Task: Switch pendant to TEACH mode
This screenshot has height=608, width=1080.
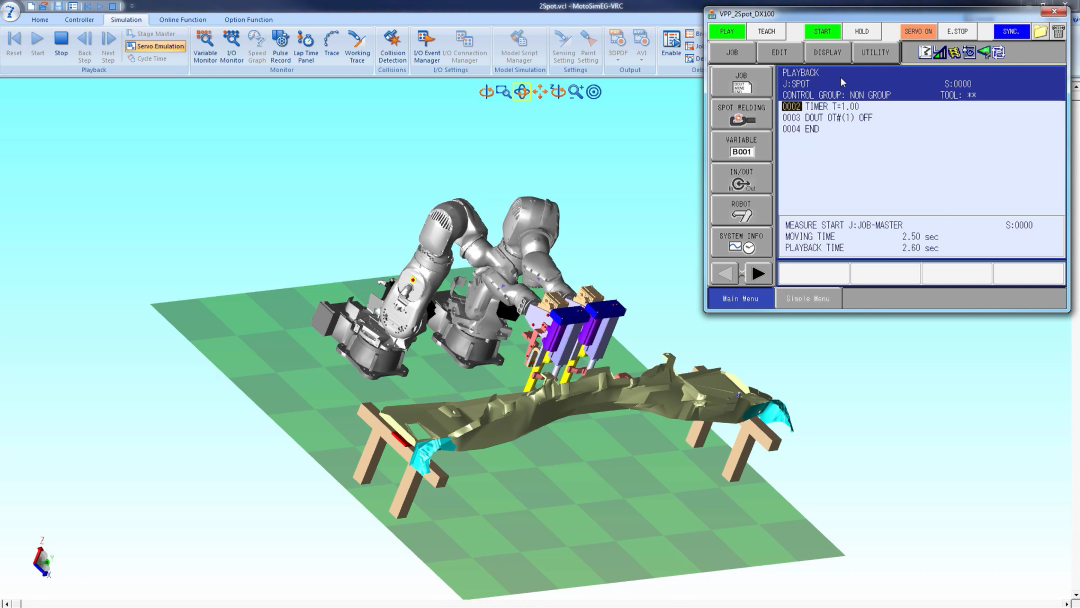Action: pyautogui.click(x=766, y=32)
